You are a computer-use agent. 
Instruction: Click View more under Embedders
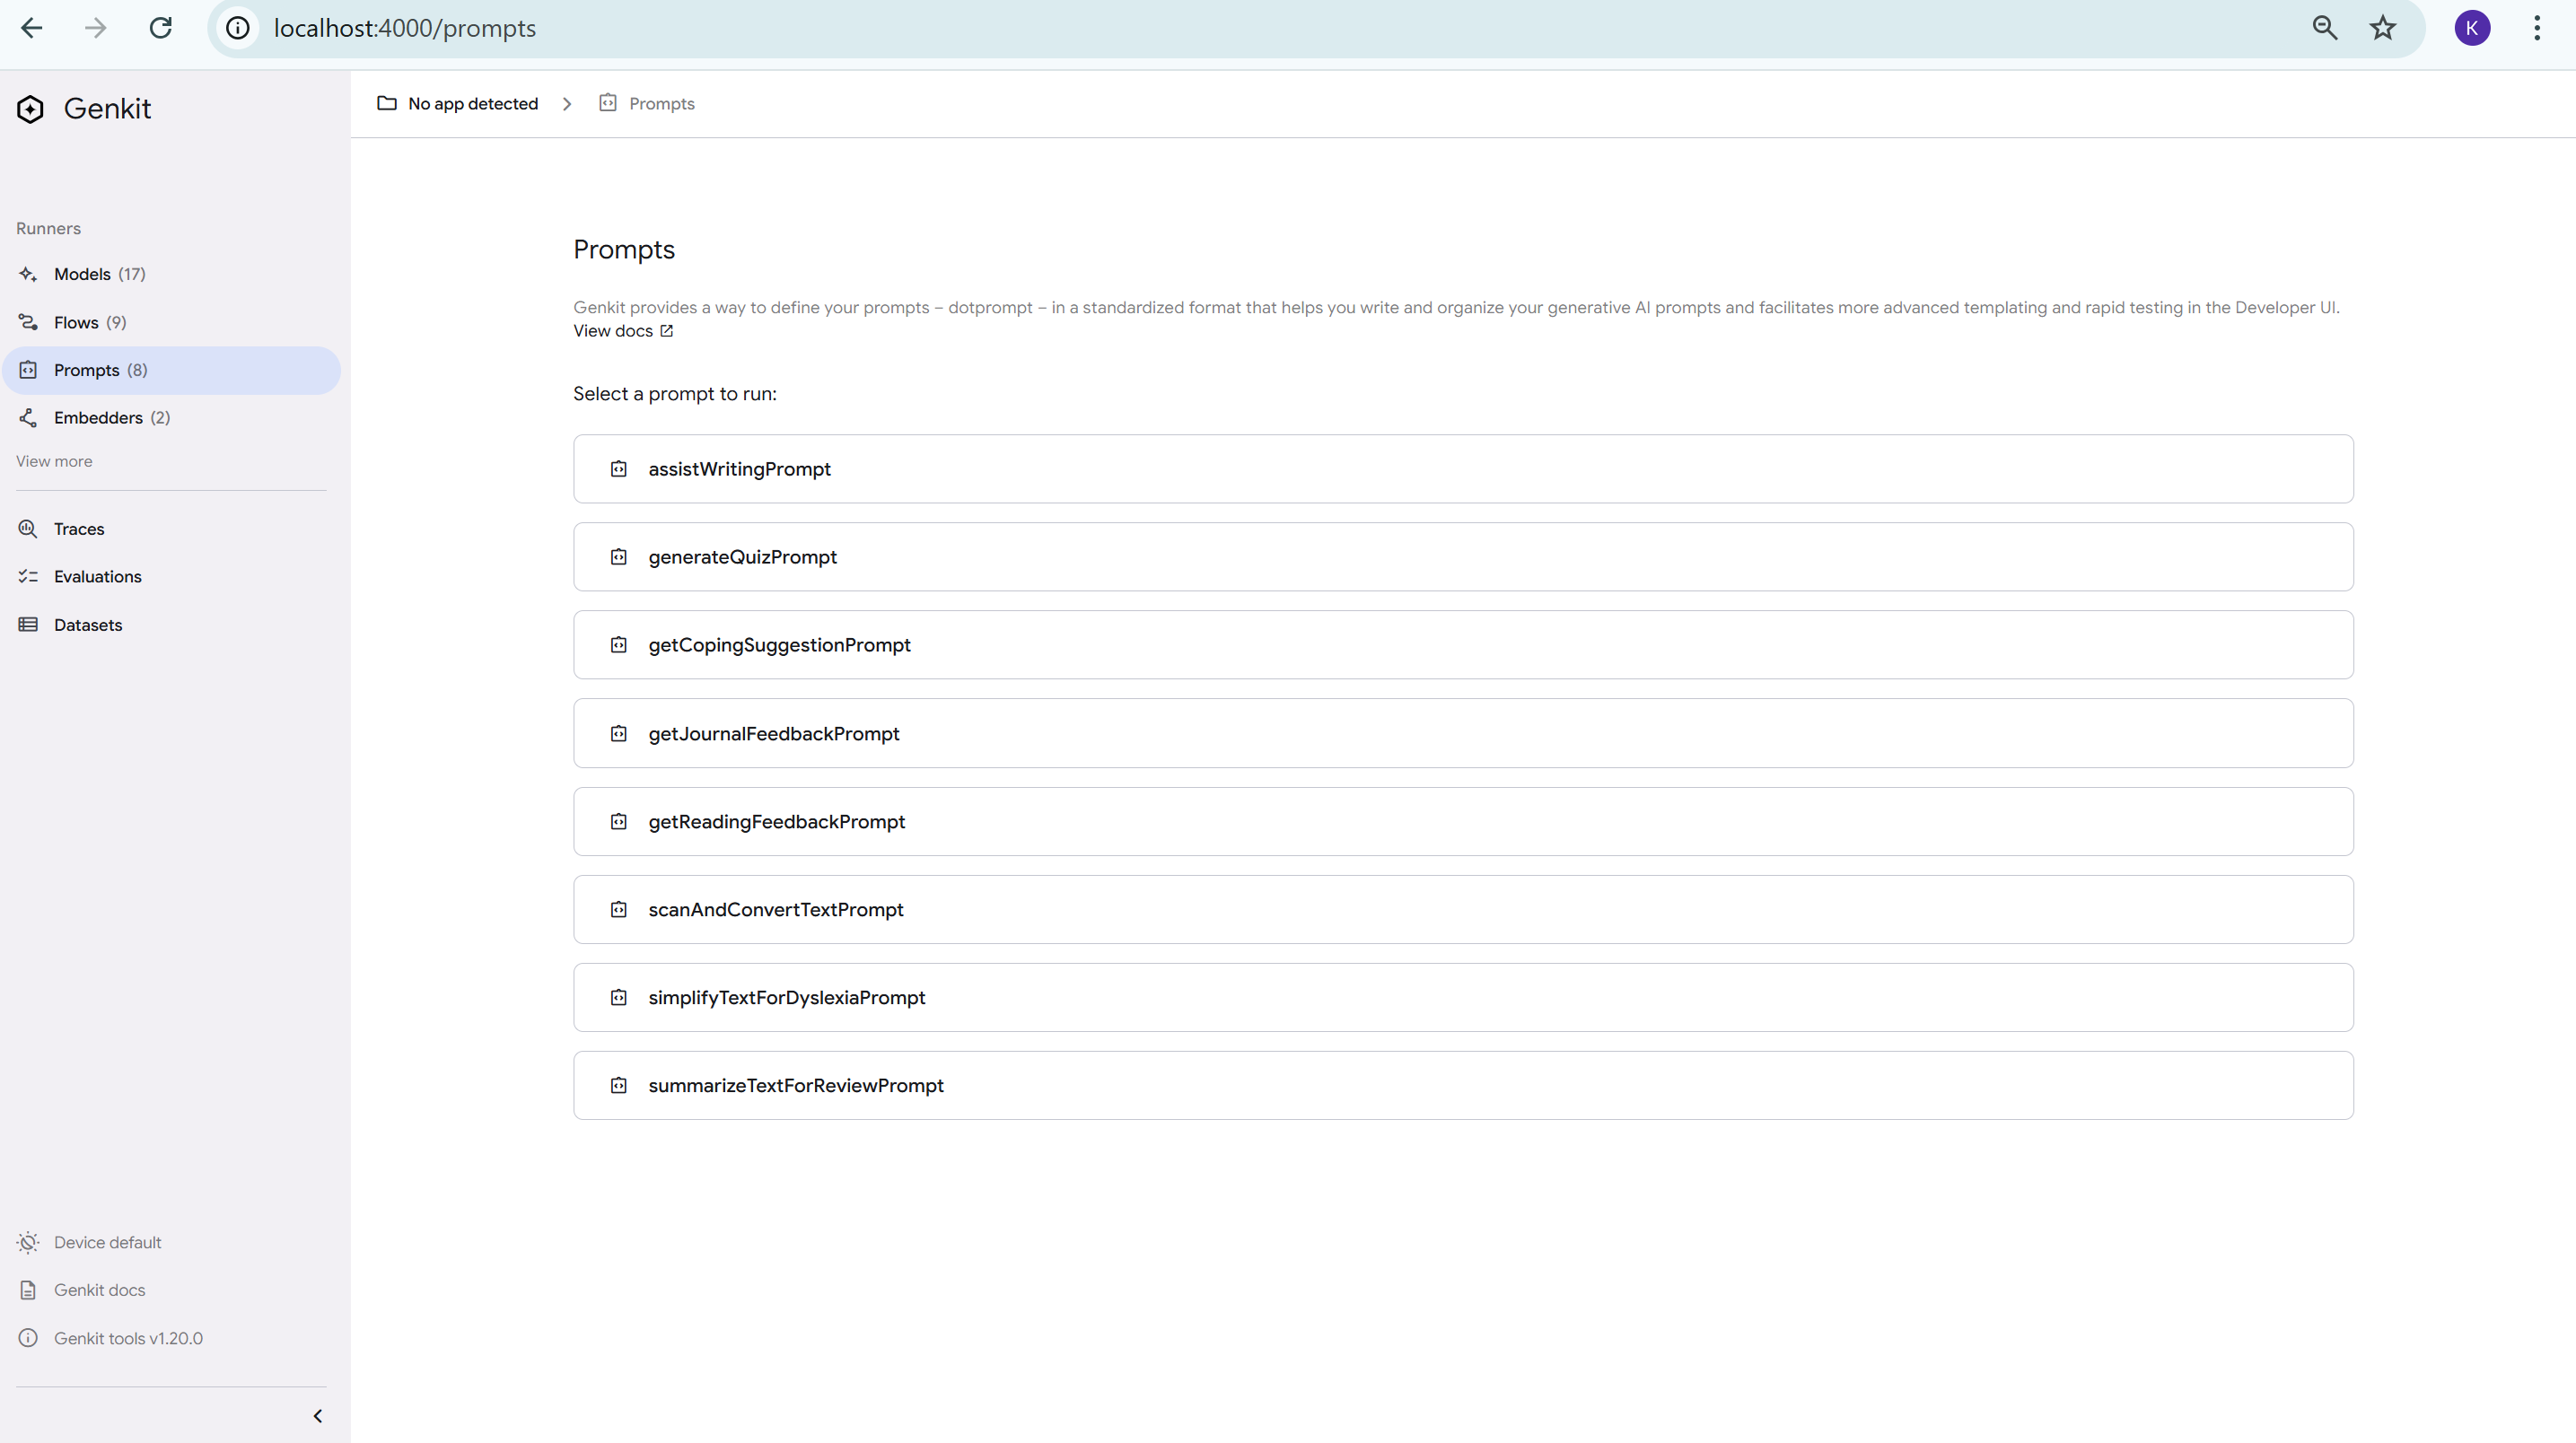coord(53,460)
